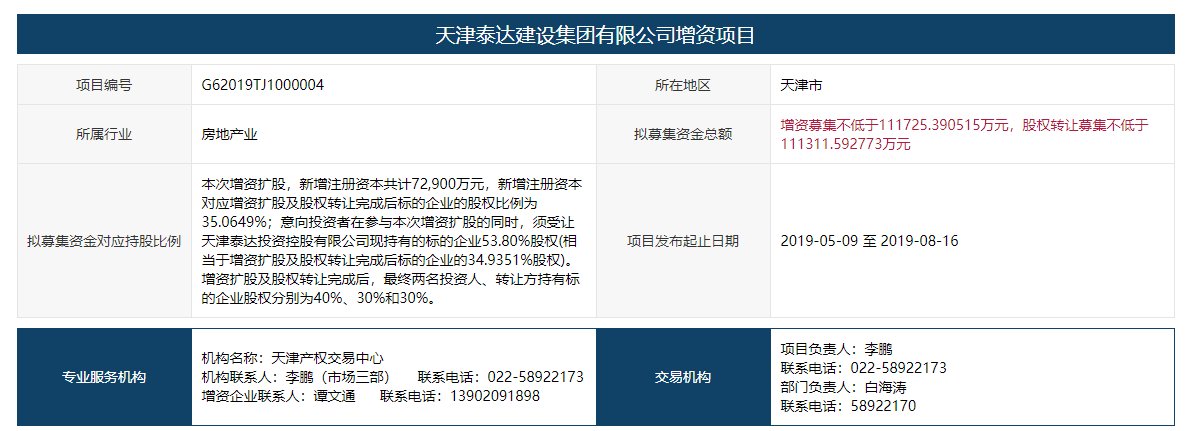The height and width of the screenshot is (431, 1192).
Task: Select the paragraph starting 本次增资扩股
Action: click(392, 242)
